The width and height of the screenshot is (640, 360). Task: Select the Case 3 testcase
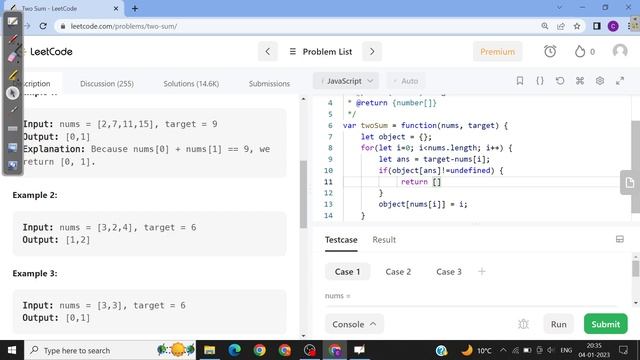tap(449, 271)
